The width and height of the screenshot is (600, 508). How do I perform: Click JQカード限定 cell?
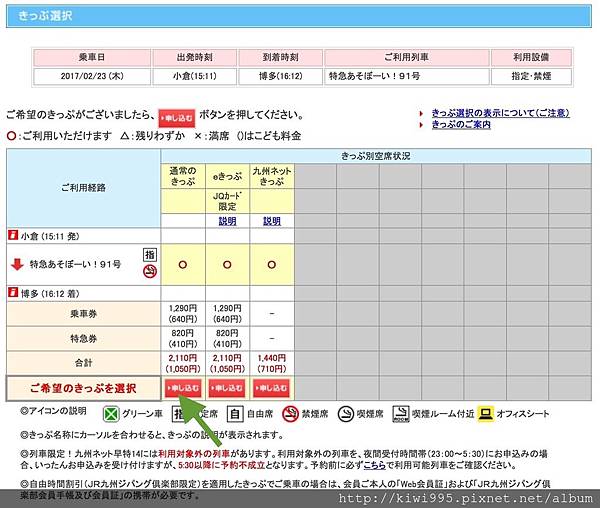227,201
